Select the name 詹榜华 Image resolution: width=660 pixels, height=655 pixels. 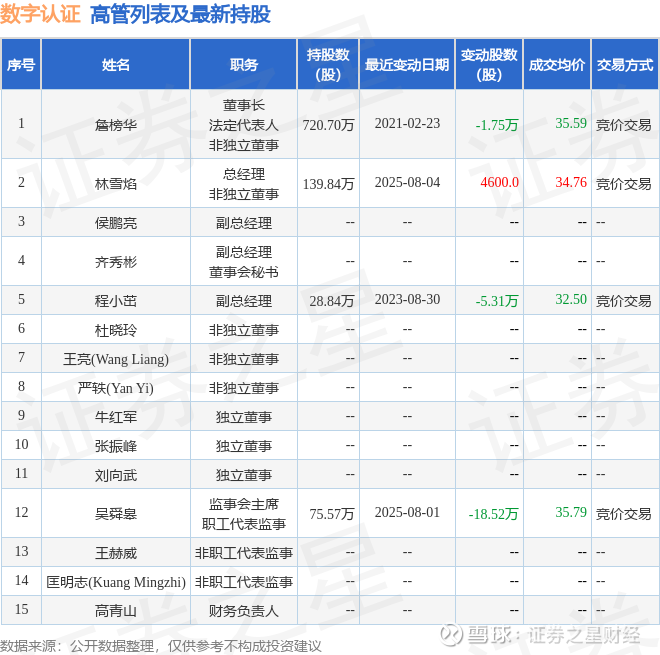pos(116,125)
